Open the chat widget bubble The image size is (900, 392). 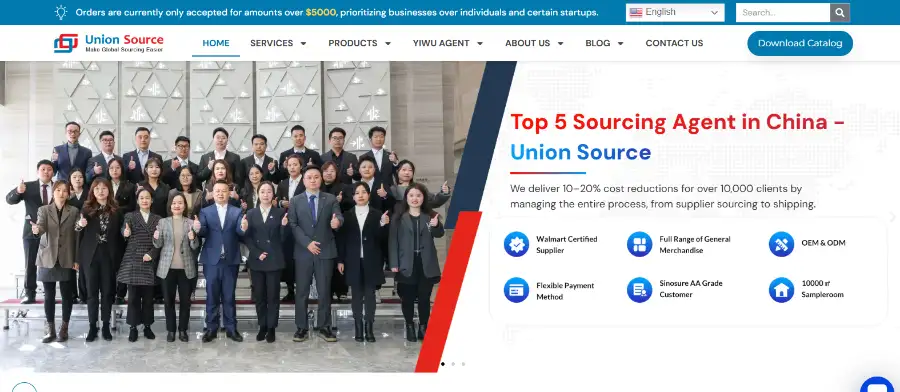[877, 386]
